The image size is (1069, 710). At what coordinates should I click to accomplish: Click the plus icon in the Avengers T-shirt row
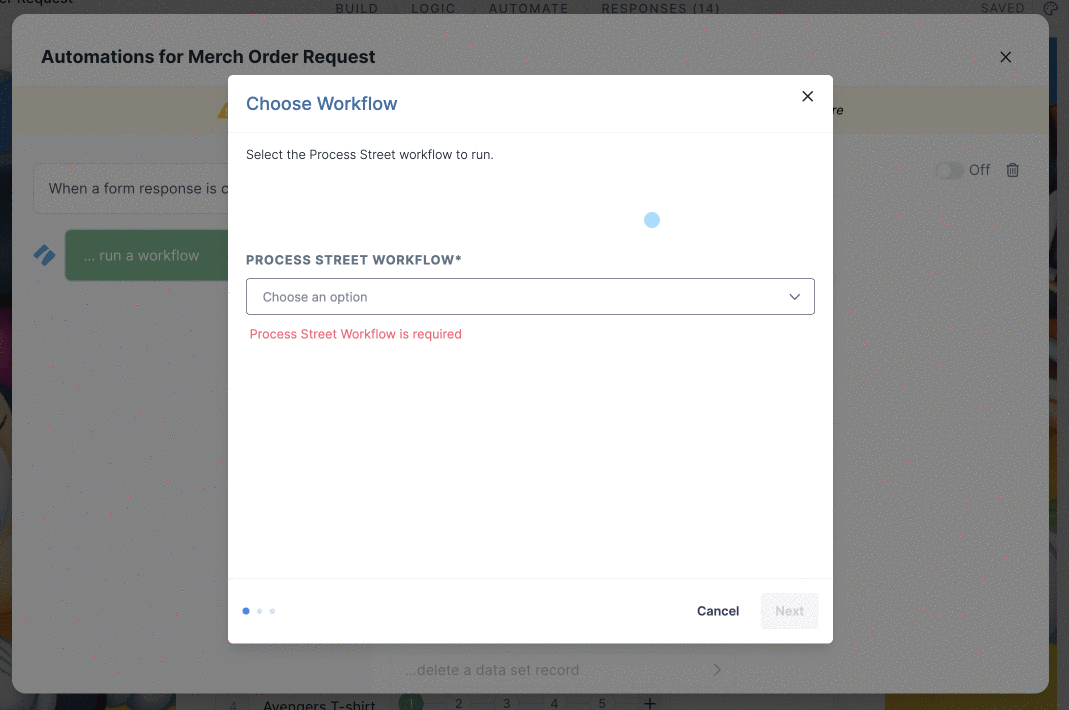650,702
